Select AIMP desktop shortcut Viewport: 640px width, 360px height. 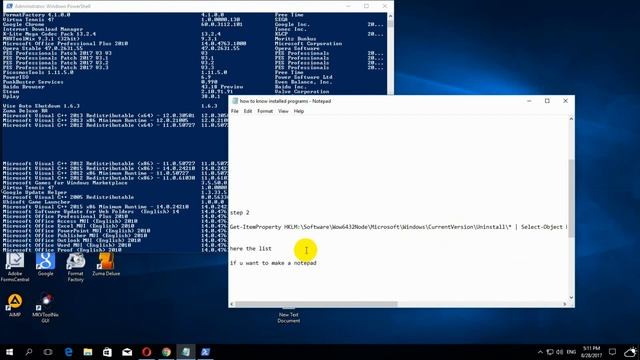click(x=15, y=305)
